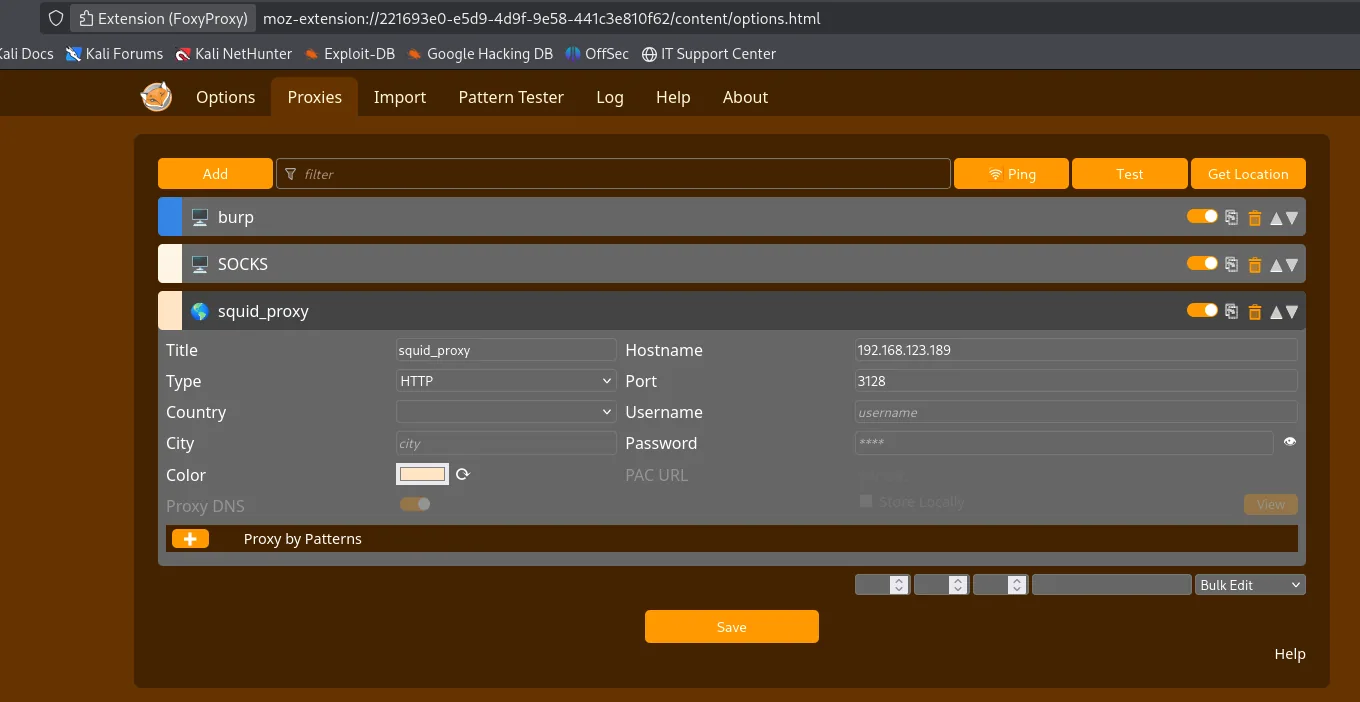Reveal password with the eye icon

pos(1290,442)
